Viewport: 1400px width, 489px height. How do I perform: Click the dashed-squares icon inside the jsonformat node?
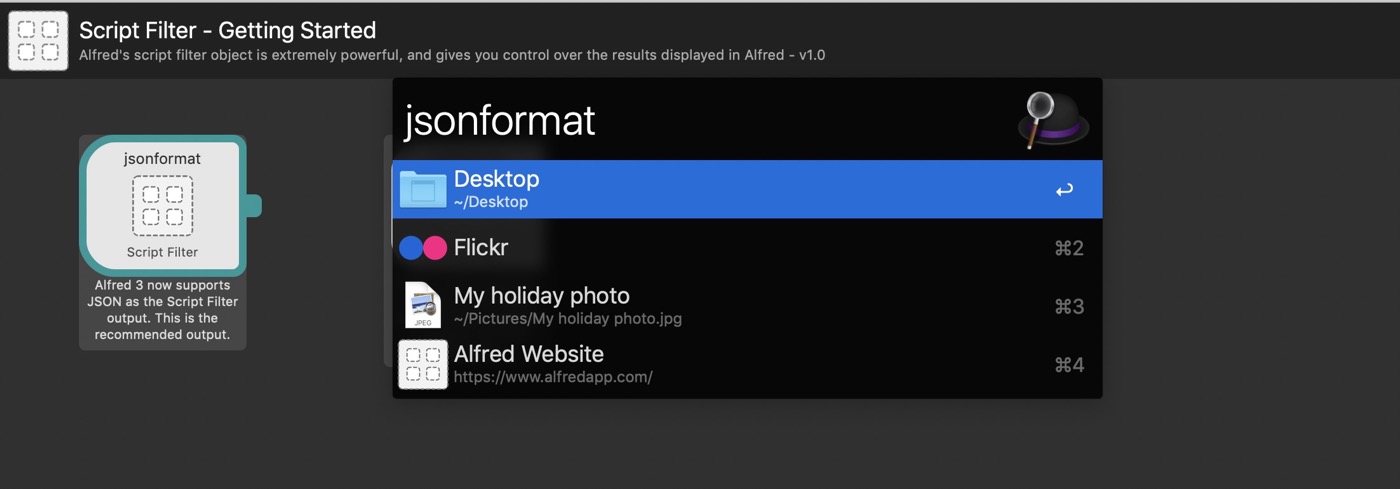pyautogui.click(x=162, y=203)
